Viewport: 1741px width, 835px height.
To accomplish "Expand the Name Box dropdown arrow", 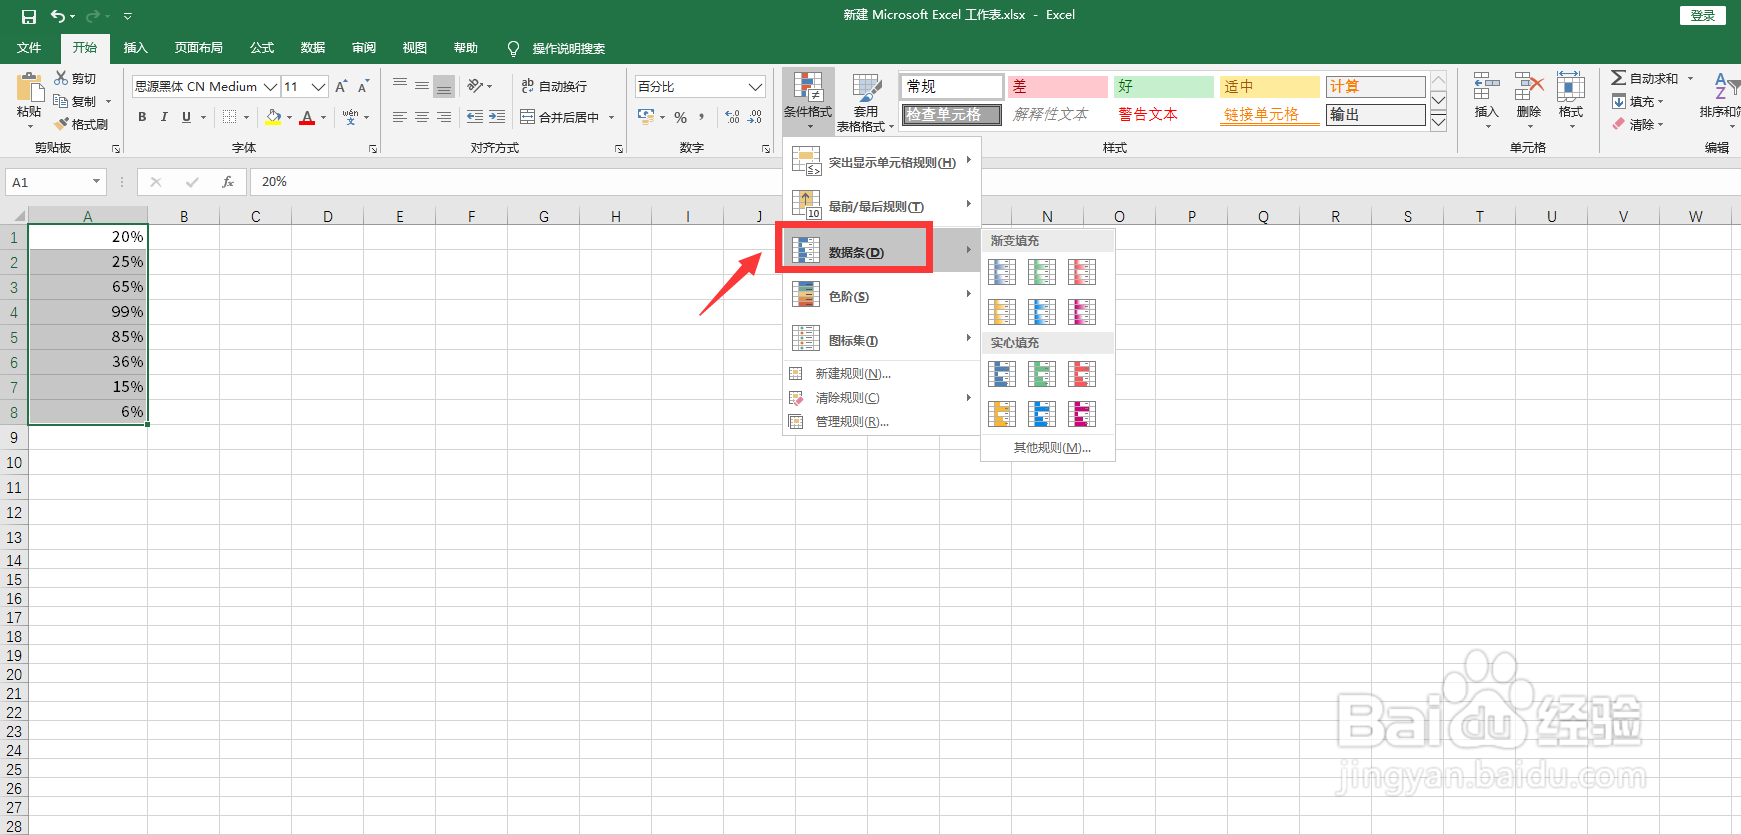I will click(97, 182).
